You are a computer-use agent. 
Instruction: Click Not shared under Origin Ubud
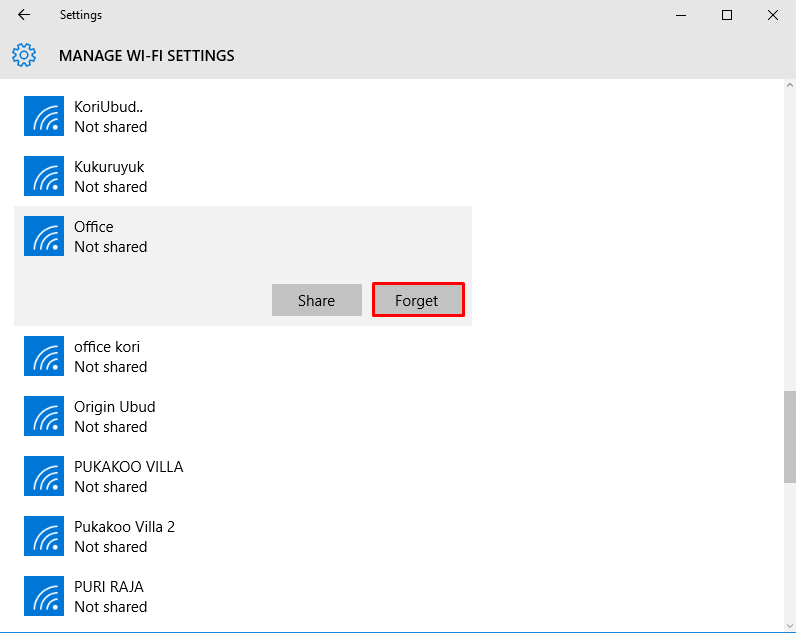pyautogui.click(x=111, y=427)
